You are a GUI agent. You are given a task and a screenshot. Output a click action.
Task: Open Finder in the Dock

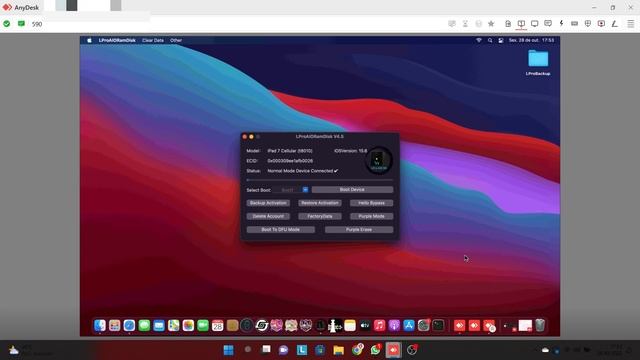click(100, 325)
